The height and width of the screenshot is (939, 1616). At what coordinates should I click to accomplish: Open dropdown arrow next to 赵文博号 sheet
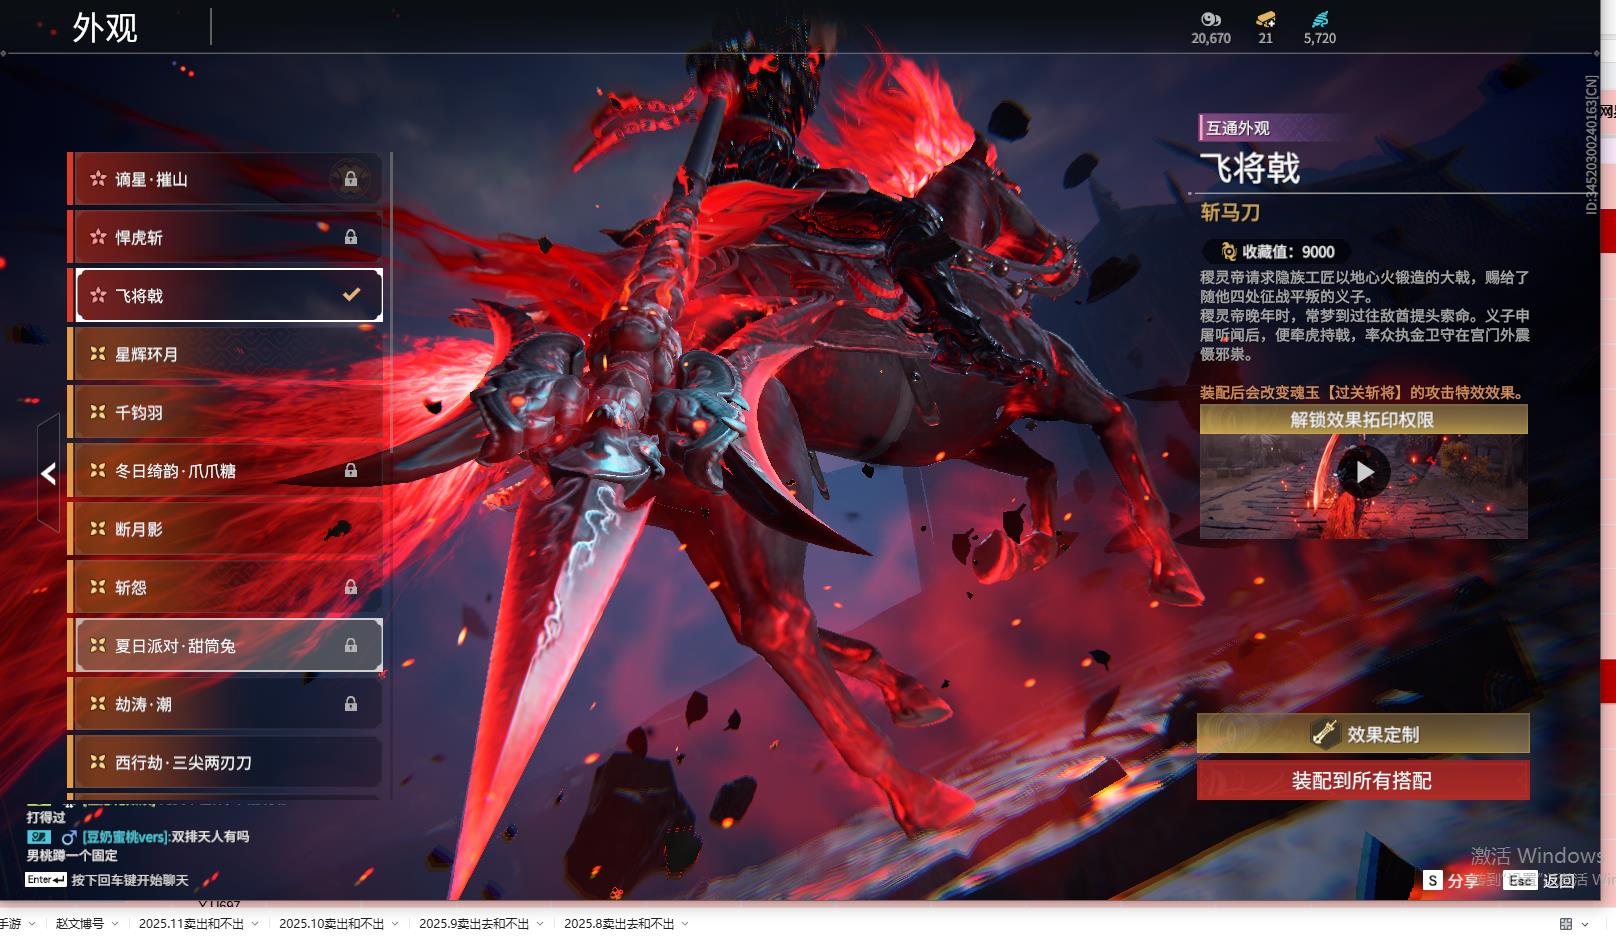(115, 924)
